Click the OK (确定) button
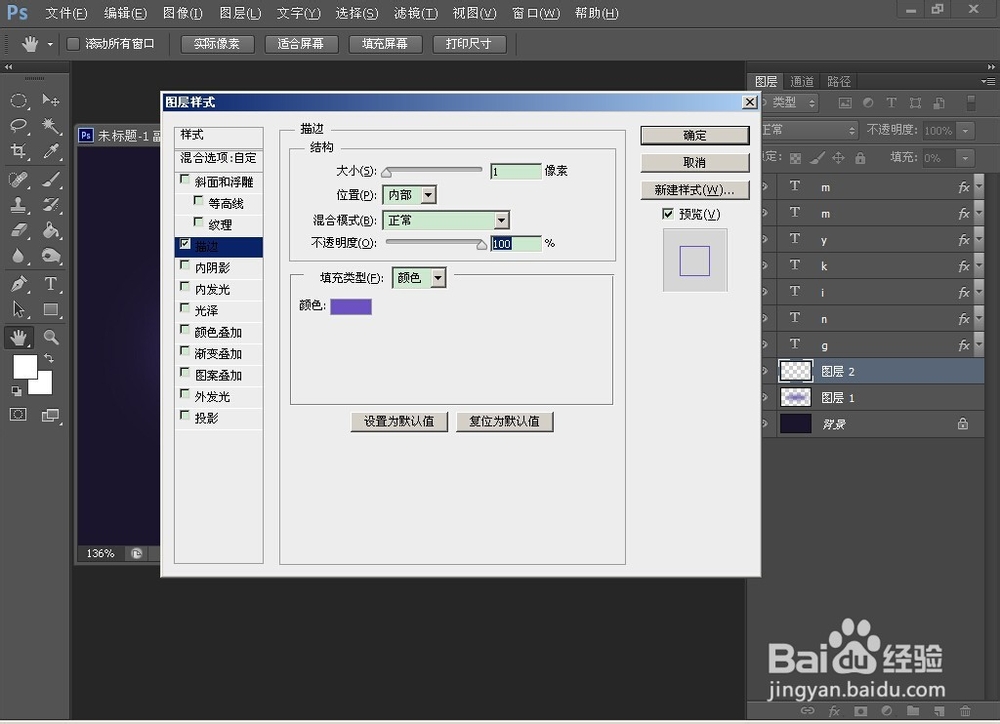Viewport: 1000px width, 724px height. (695, 135)
